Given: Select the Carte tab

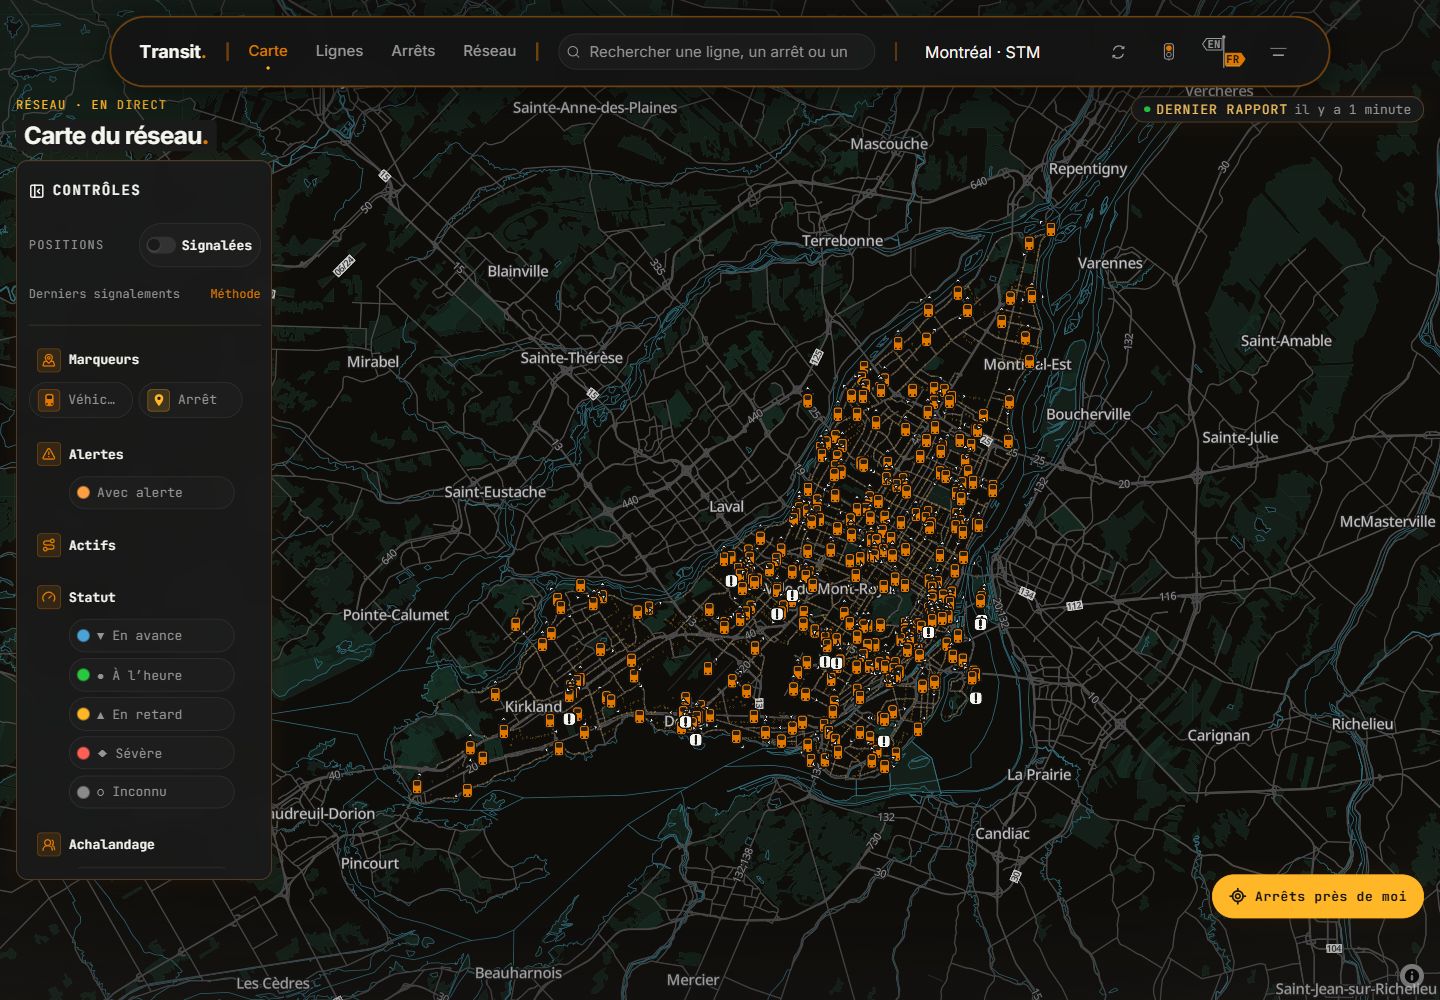Looking at the screenshot, I should pyautogui.click(x=268, y=51).
